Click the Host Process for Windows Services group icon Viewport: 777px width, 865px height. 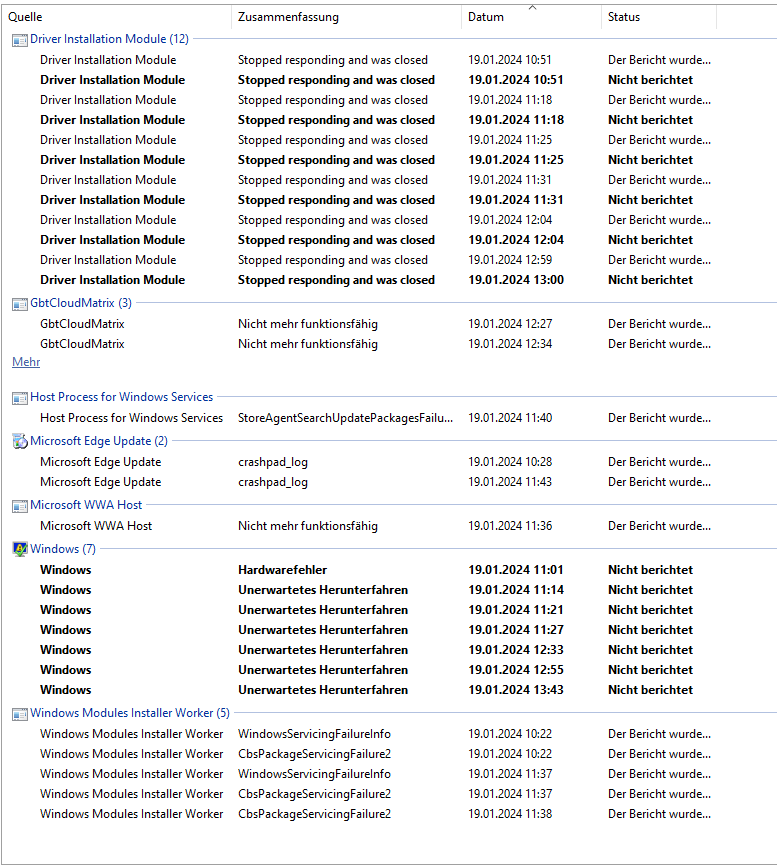pyautogui.click(x=20, y=398)
